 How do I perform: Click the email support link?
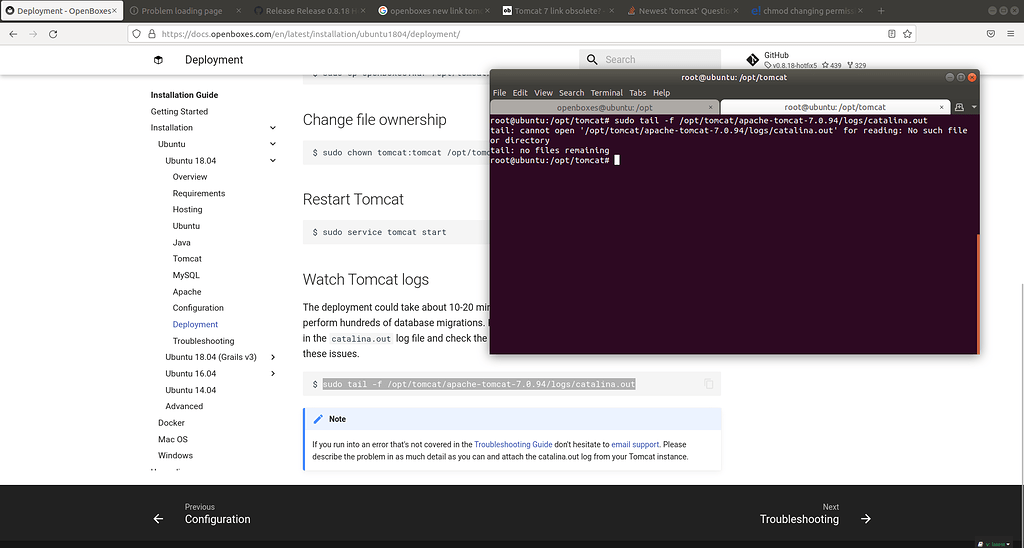point(635,444)
